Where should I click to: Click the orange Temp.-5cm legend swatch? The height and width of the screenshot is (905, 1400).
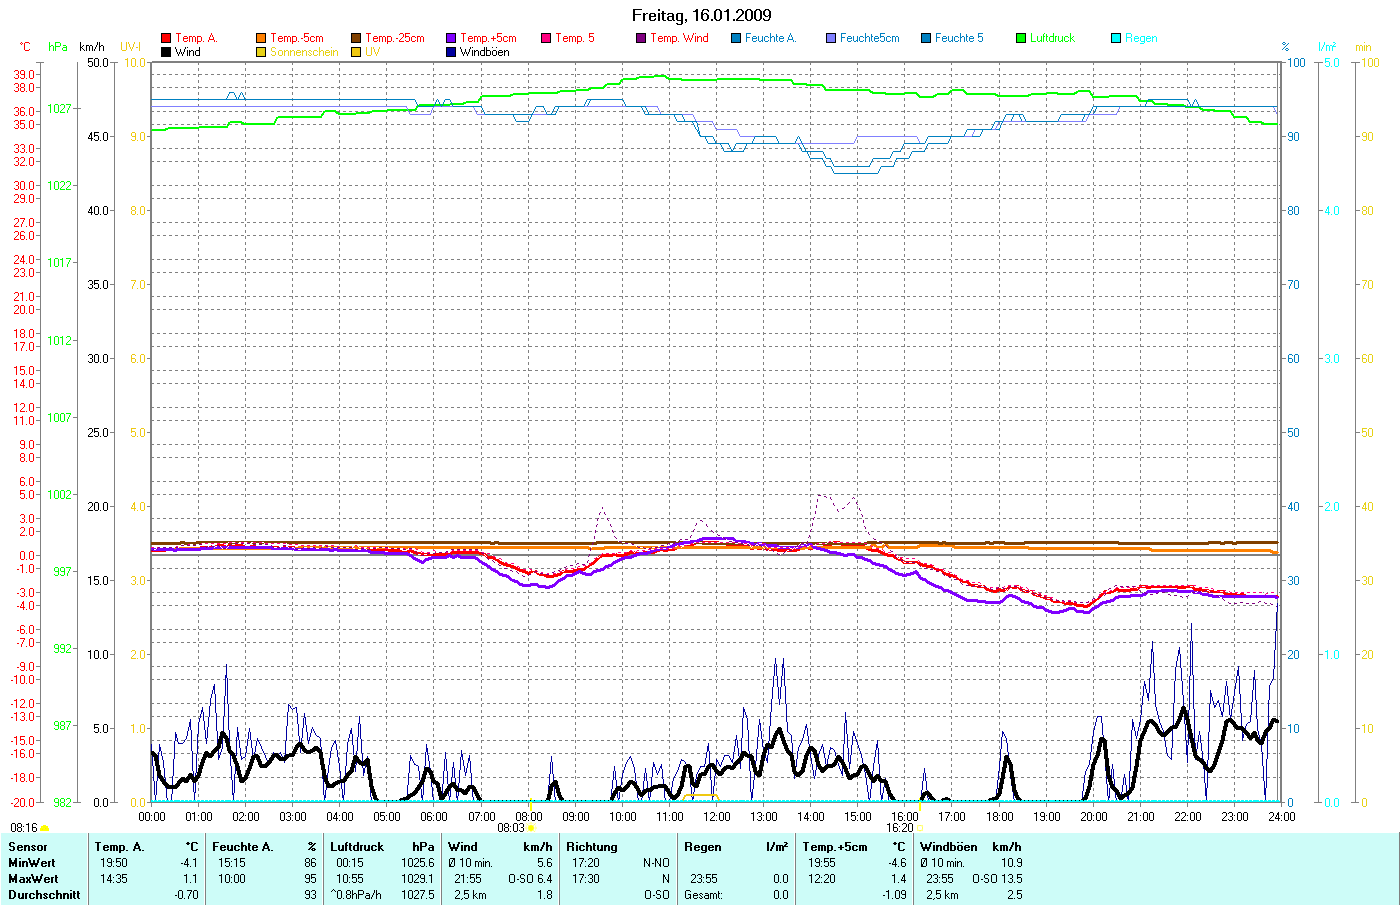[x=261, y=38]
